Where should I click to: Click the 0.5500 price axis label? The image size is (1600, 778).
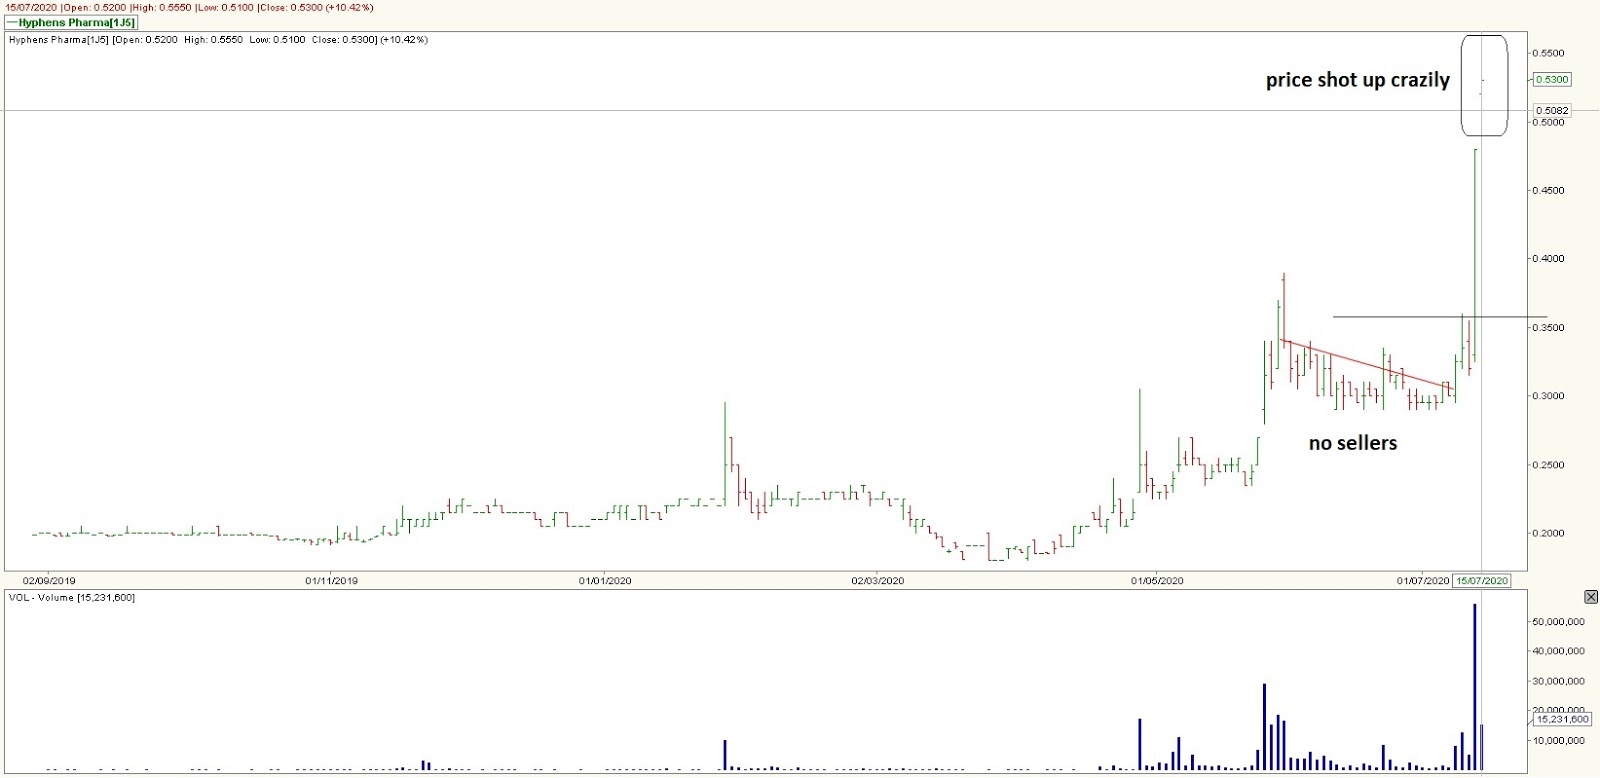(1550, 53)
